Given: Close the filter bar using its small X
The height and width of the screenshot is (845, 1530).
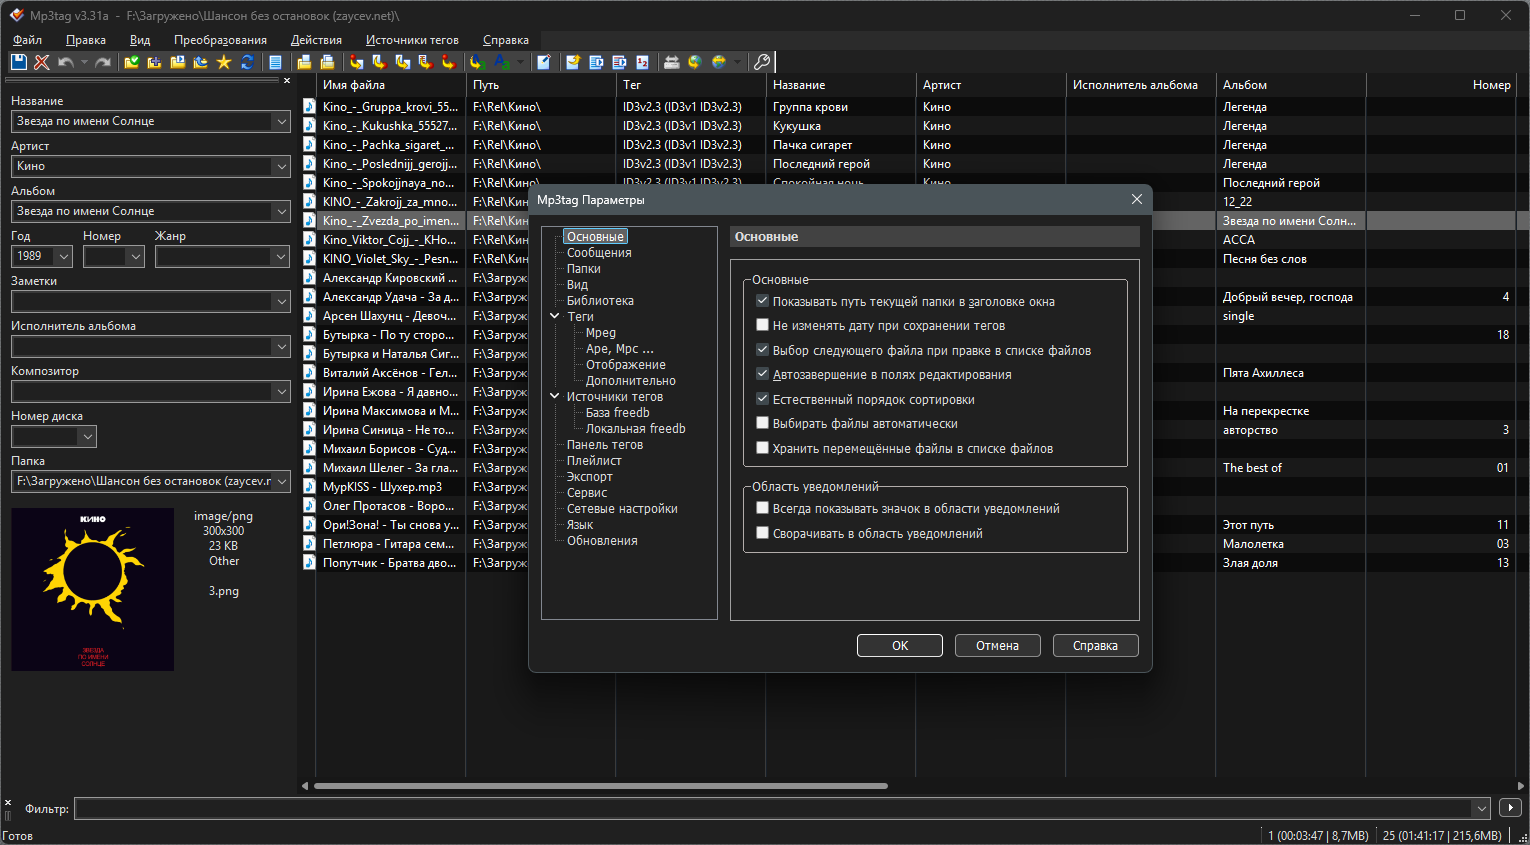Looking at the screenshot, I should point(8,802).
